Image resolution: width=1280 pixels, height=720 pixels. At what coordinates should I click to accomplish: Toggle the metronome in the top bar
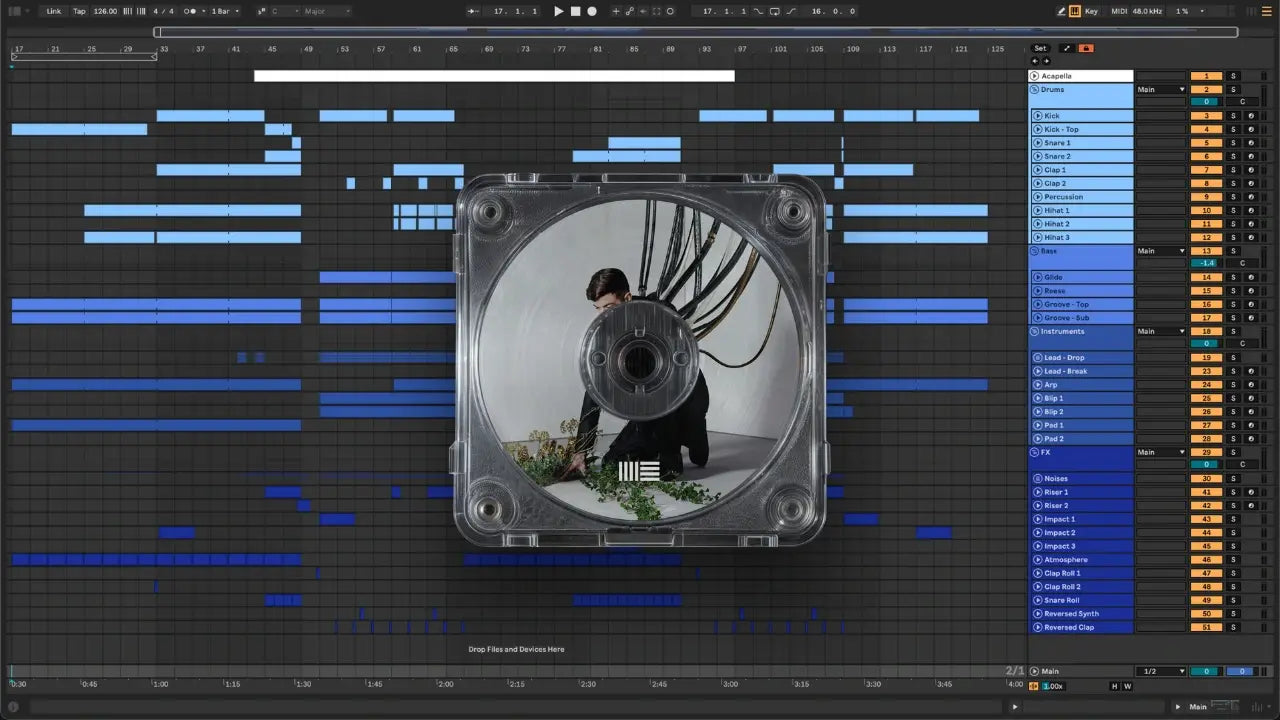[189, 11]
